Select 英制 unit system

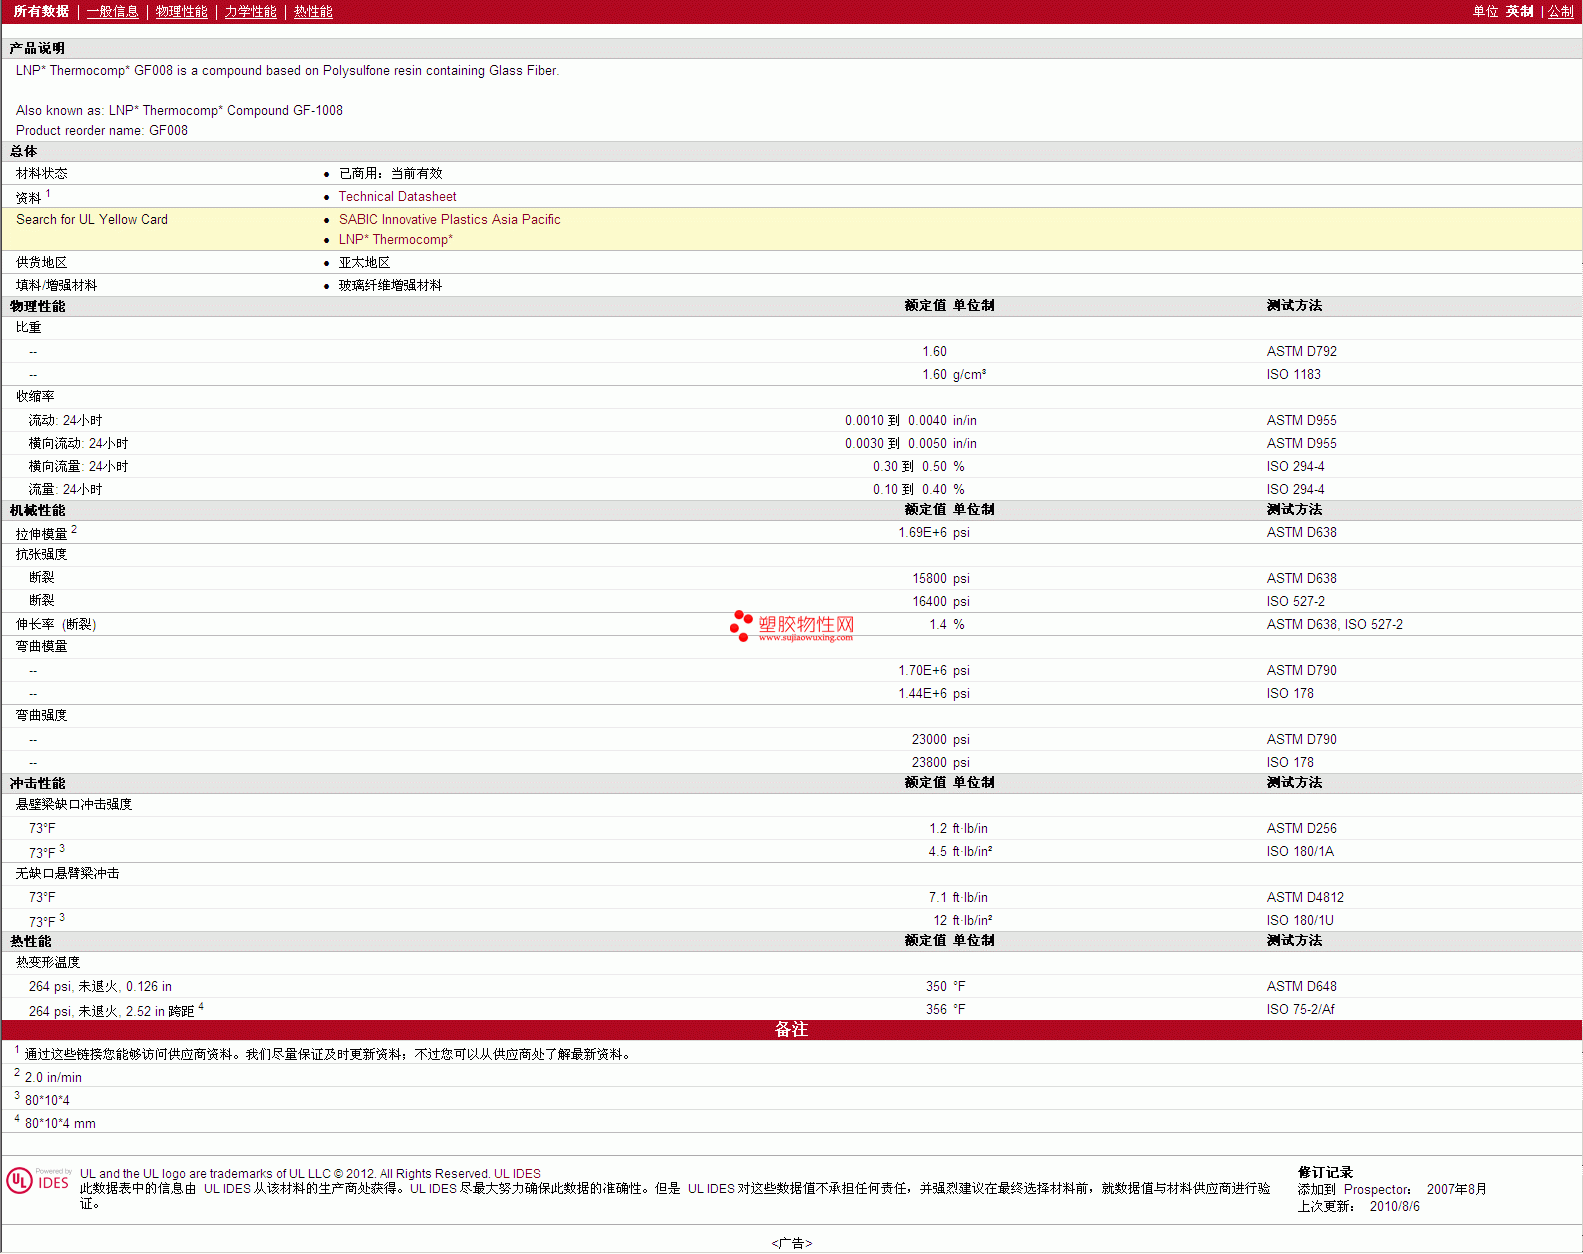click(1519, 12)
